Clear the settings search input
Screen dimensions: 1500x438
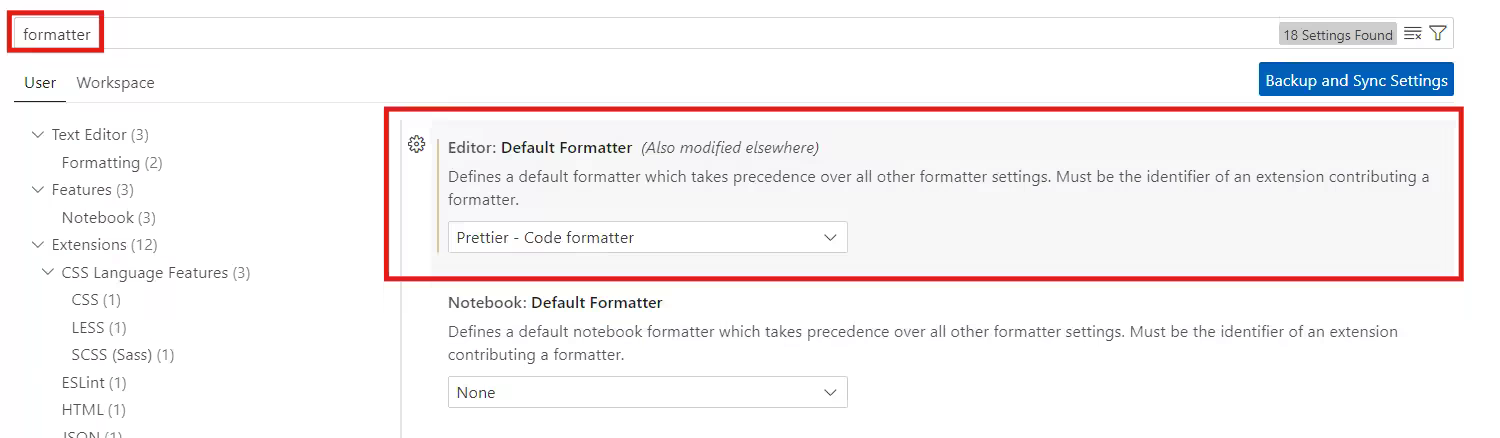[x=1412, y=34]
